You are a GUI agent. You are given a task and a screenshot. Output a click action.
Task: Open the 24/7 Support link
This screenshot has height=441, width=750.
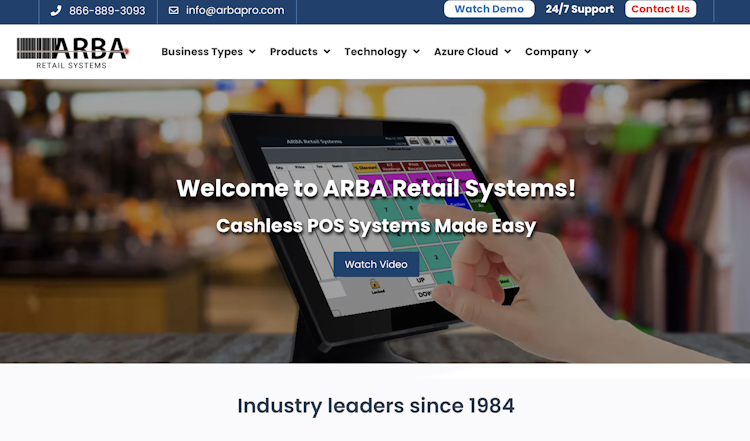coord(580,9)
